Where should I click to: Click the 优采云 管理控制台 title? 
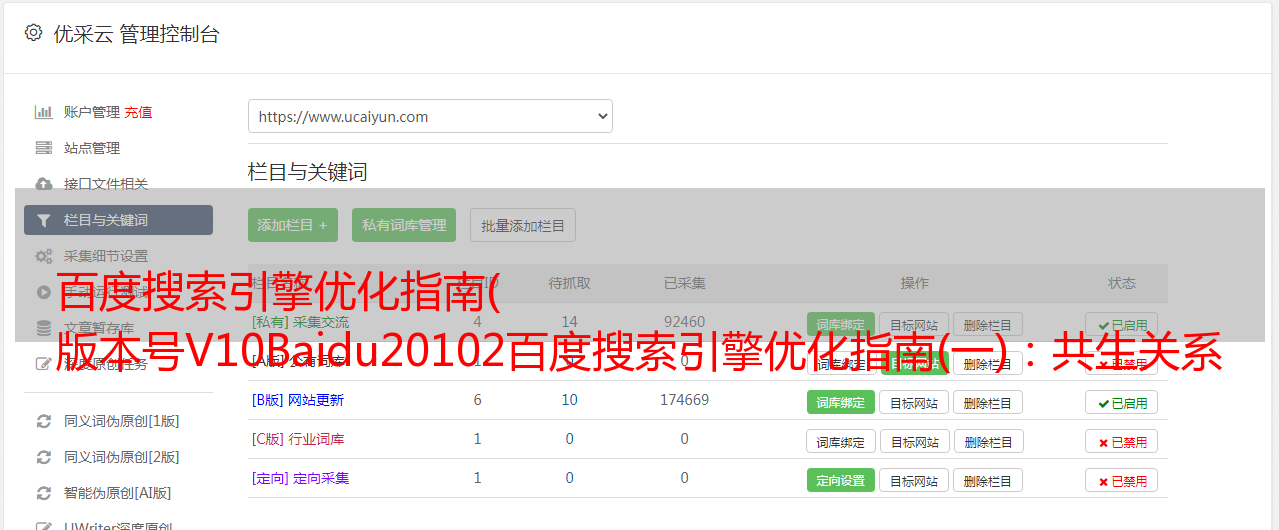[x=136, y=34]
